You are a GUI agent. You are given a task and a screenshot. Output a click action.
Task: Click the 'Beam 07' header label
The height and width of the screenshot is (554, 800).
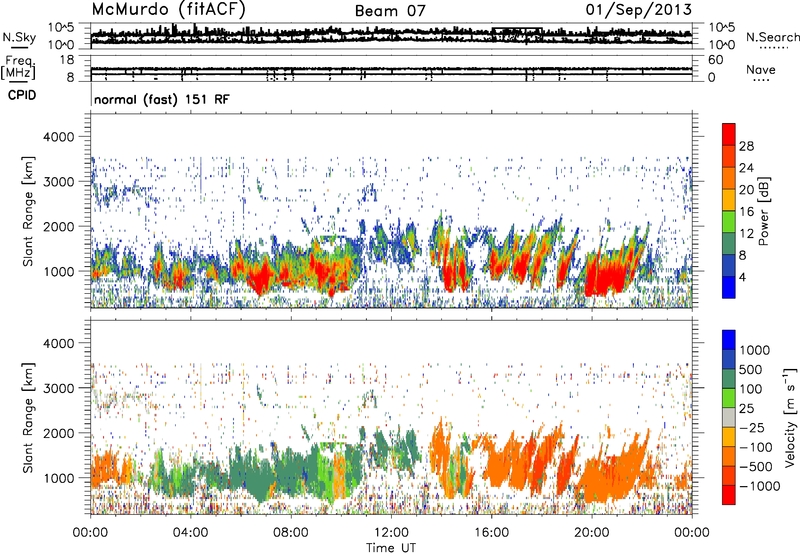pos(390,11)
